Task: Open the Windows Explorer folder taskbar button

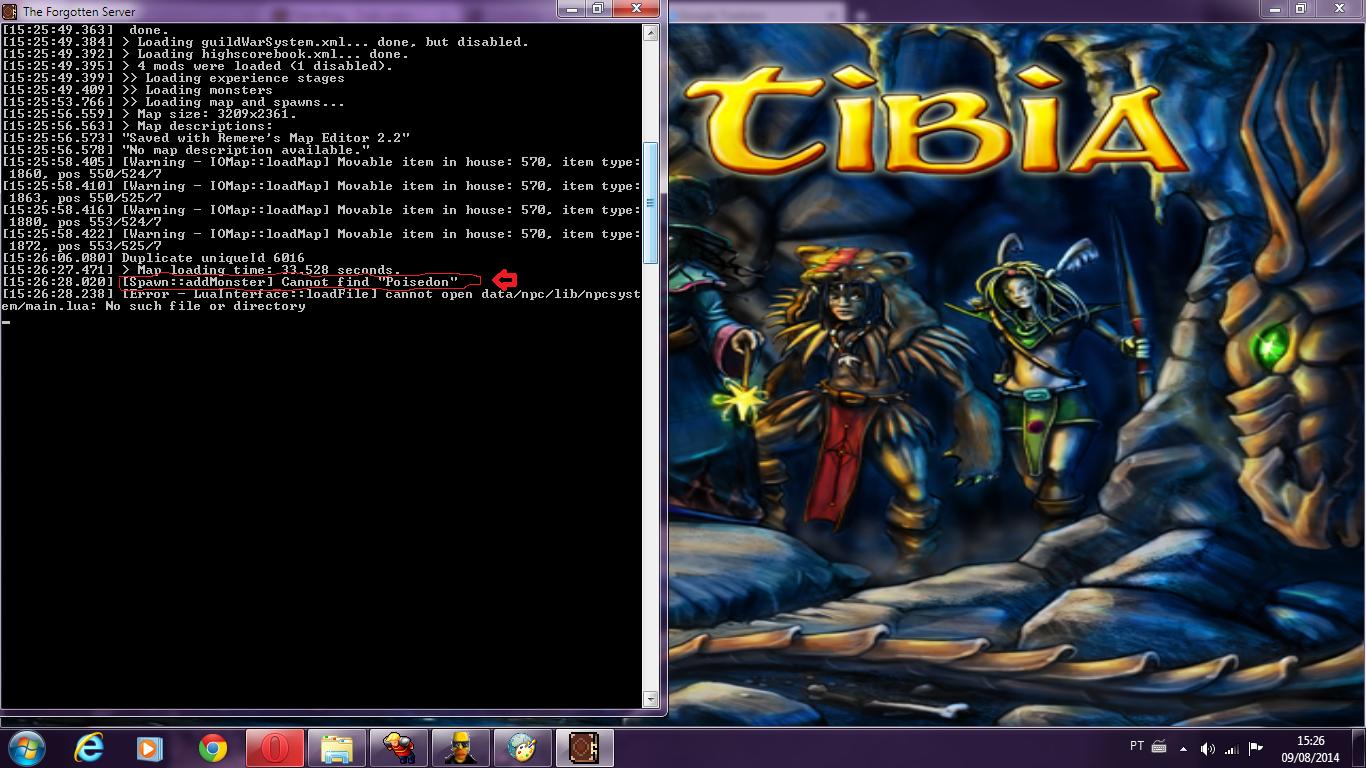Action: pos(336,747)
